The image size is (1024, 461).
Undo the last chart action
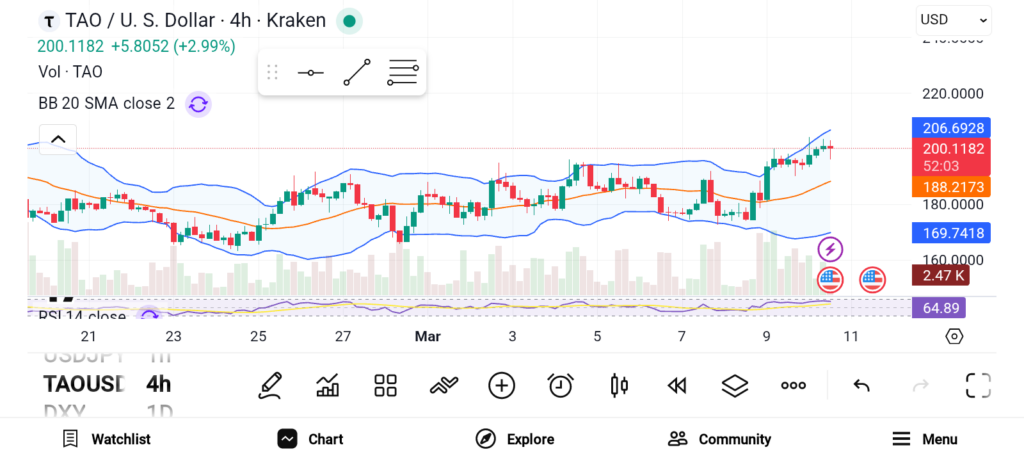tap(861, 385)
